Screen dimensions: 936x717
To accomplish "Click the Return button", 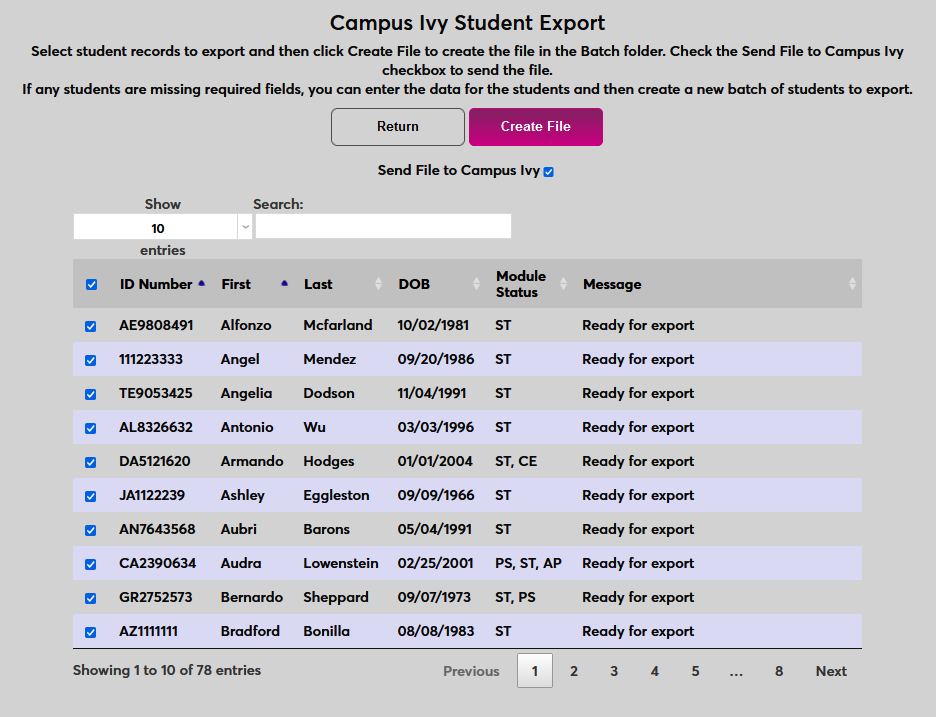I will coord(397,127).
